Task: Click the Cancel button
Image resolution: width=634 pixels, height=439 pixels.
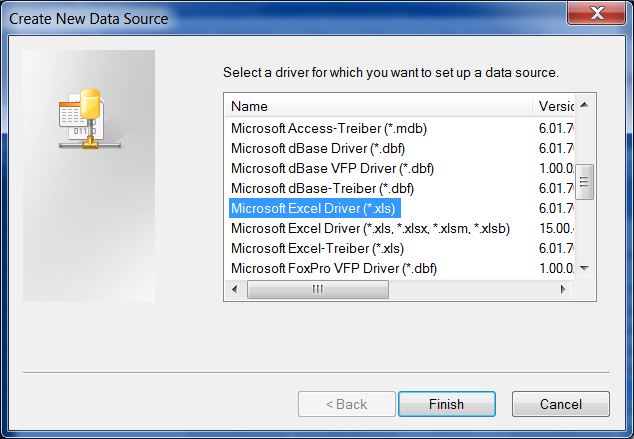Action: pyautogui.click(x=560, y=404)
